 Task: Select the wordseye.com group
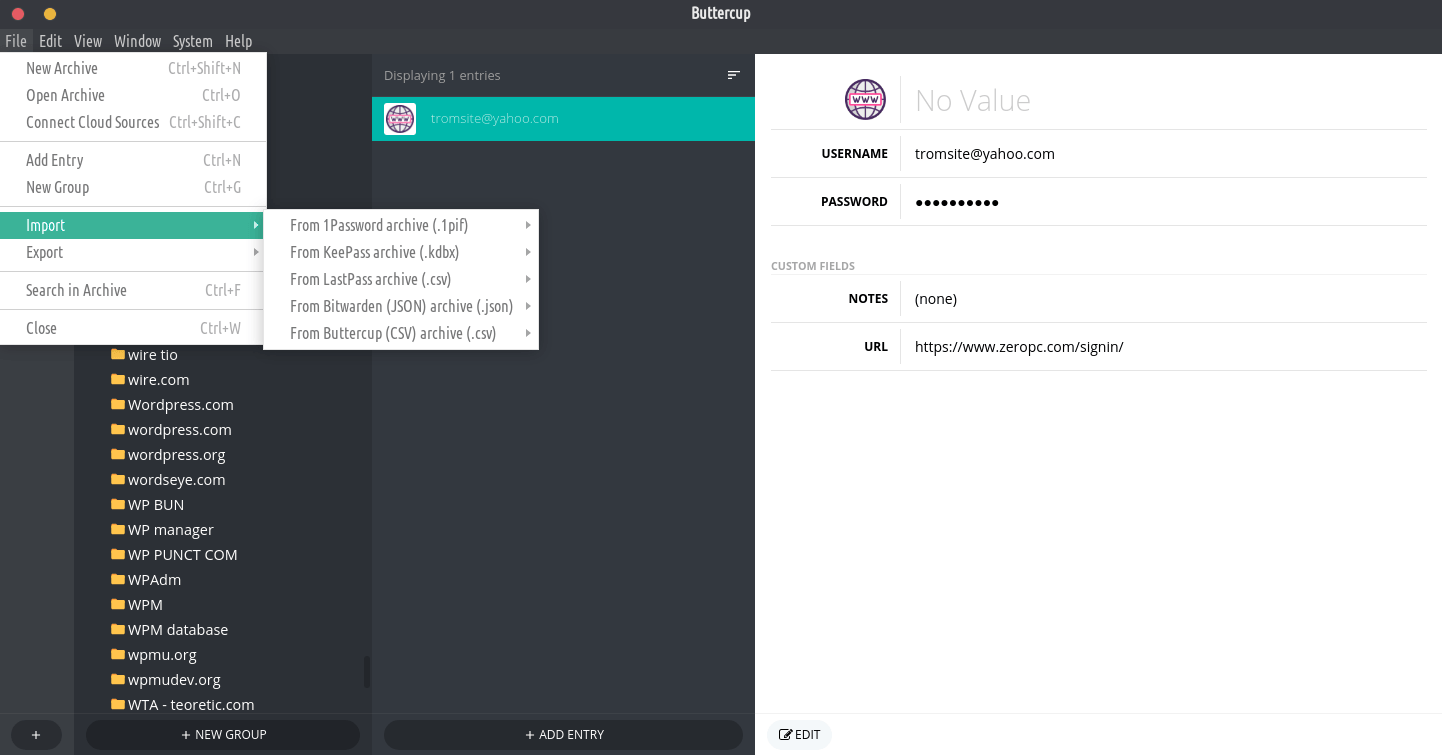click(176, 480)
